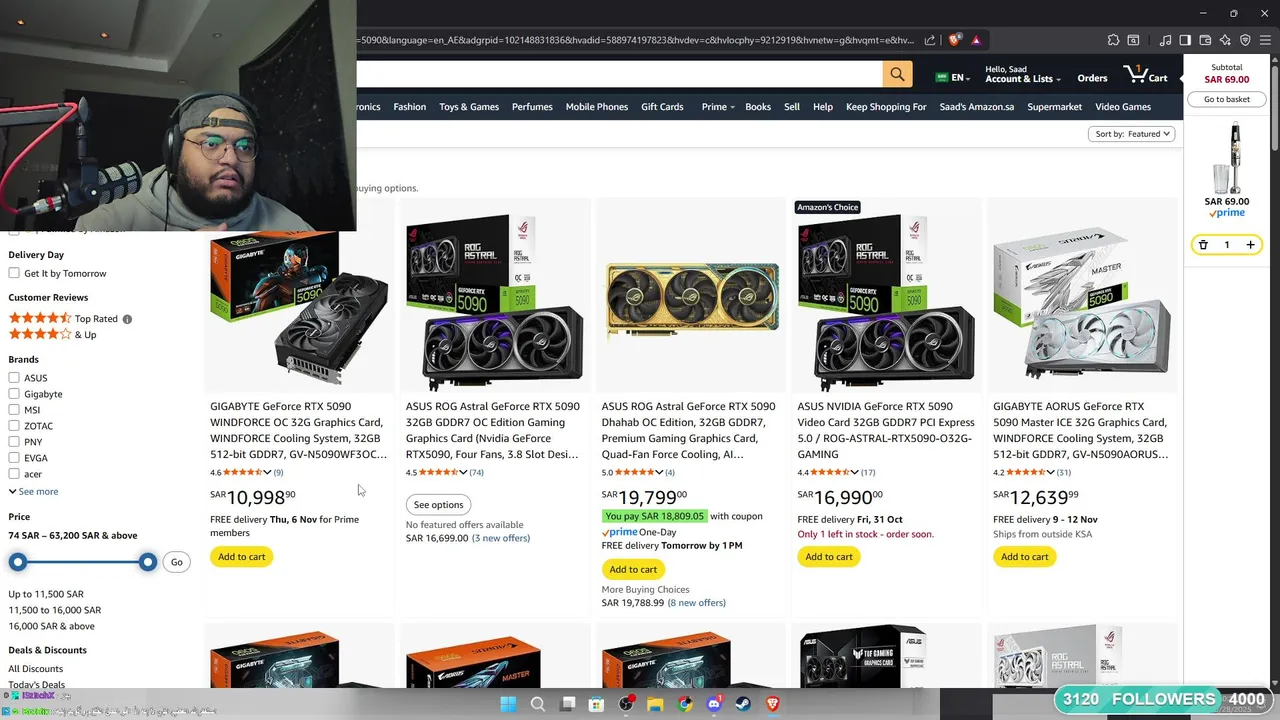Open the browser extensions puzzle icon
This screenshot has width=1280, height=720.
1113,40
